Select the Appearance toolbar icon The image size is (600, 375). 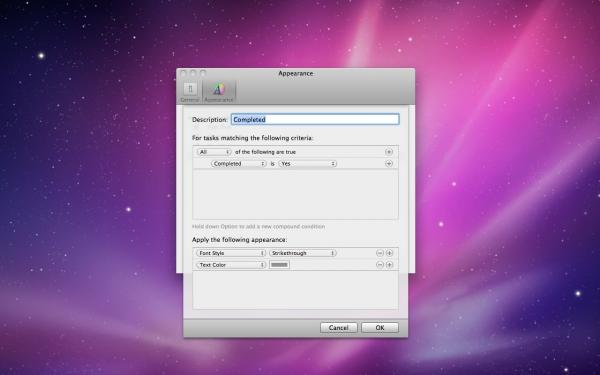coord(218,92)
